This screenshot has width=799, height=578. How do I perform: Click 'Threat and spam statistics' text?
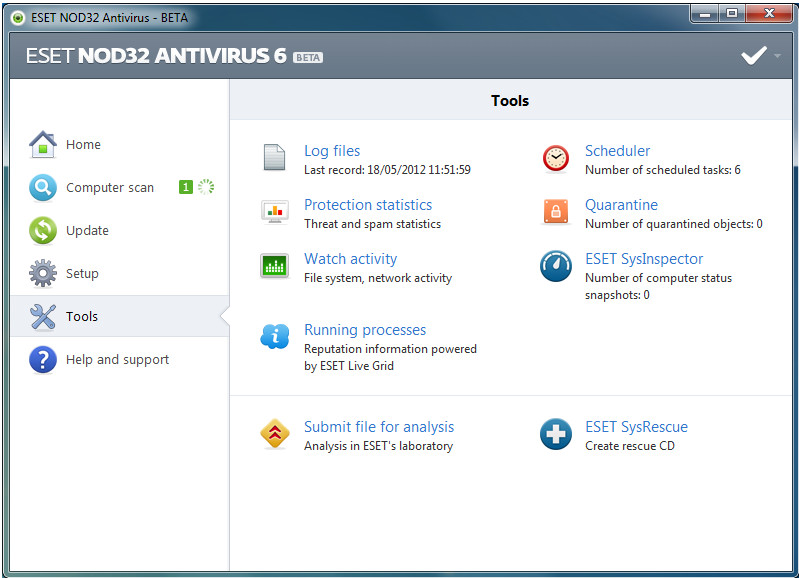372,224
